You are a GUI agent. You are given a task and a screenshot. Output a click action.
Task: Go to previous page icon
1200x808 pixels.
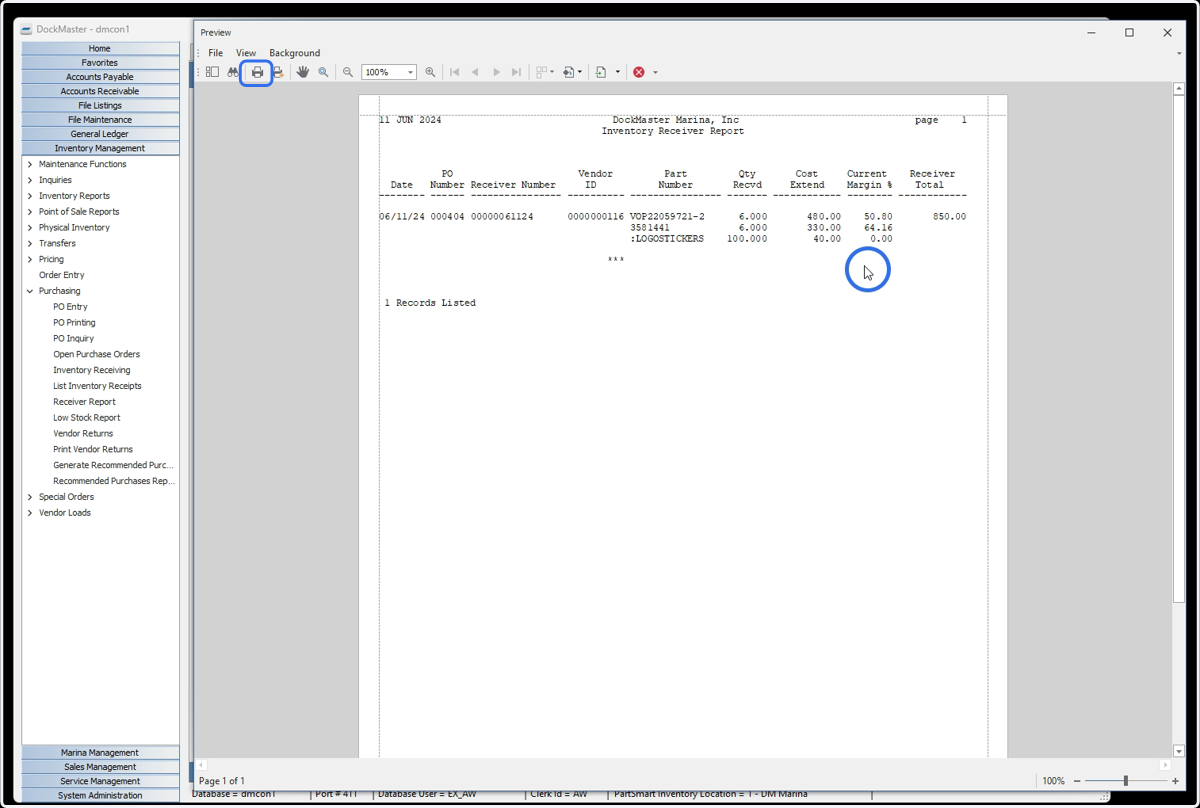click(475, 72)
